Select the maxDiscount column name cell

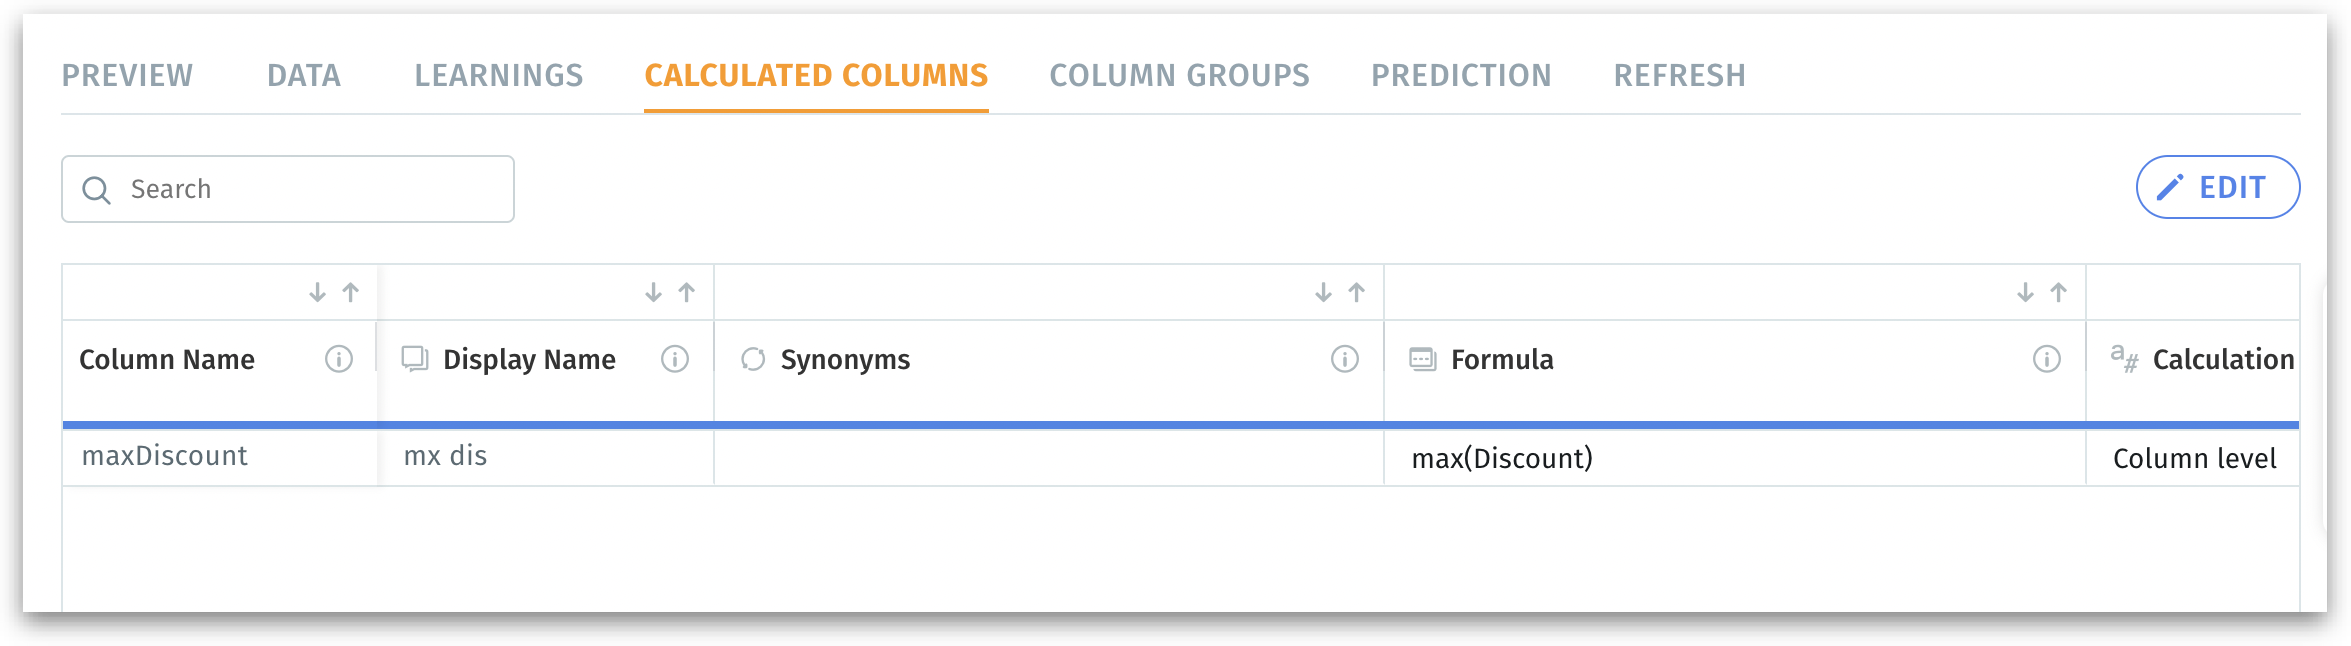pos(165,456)
